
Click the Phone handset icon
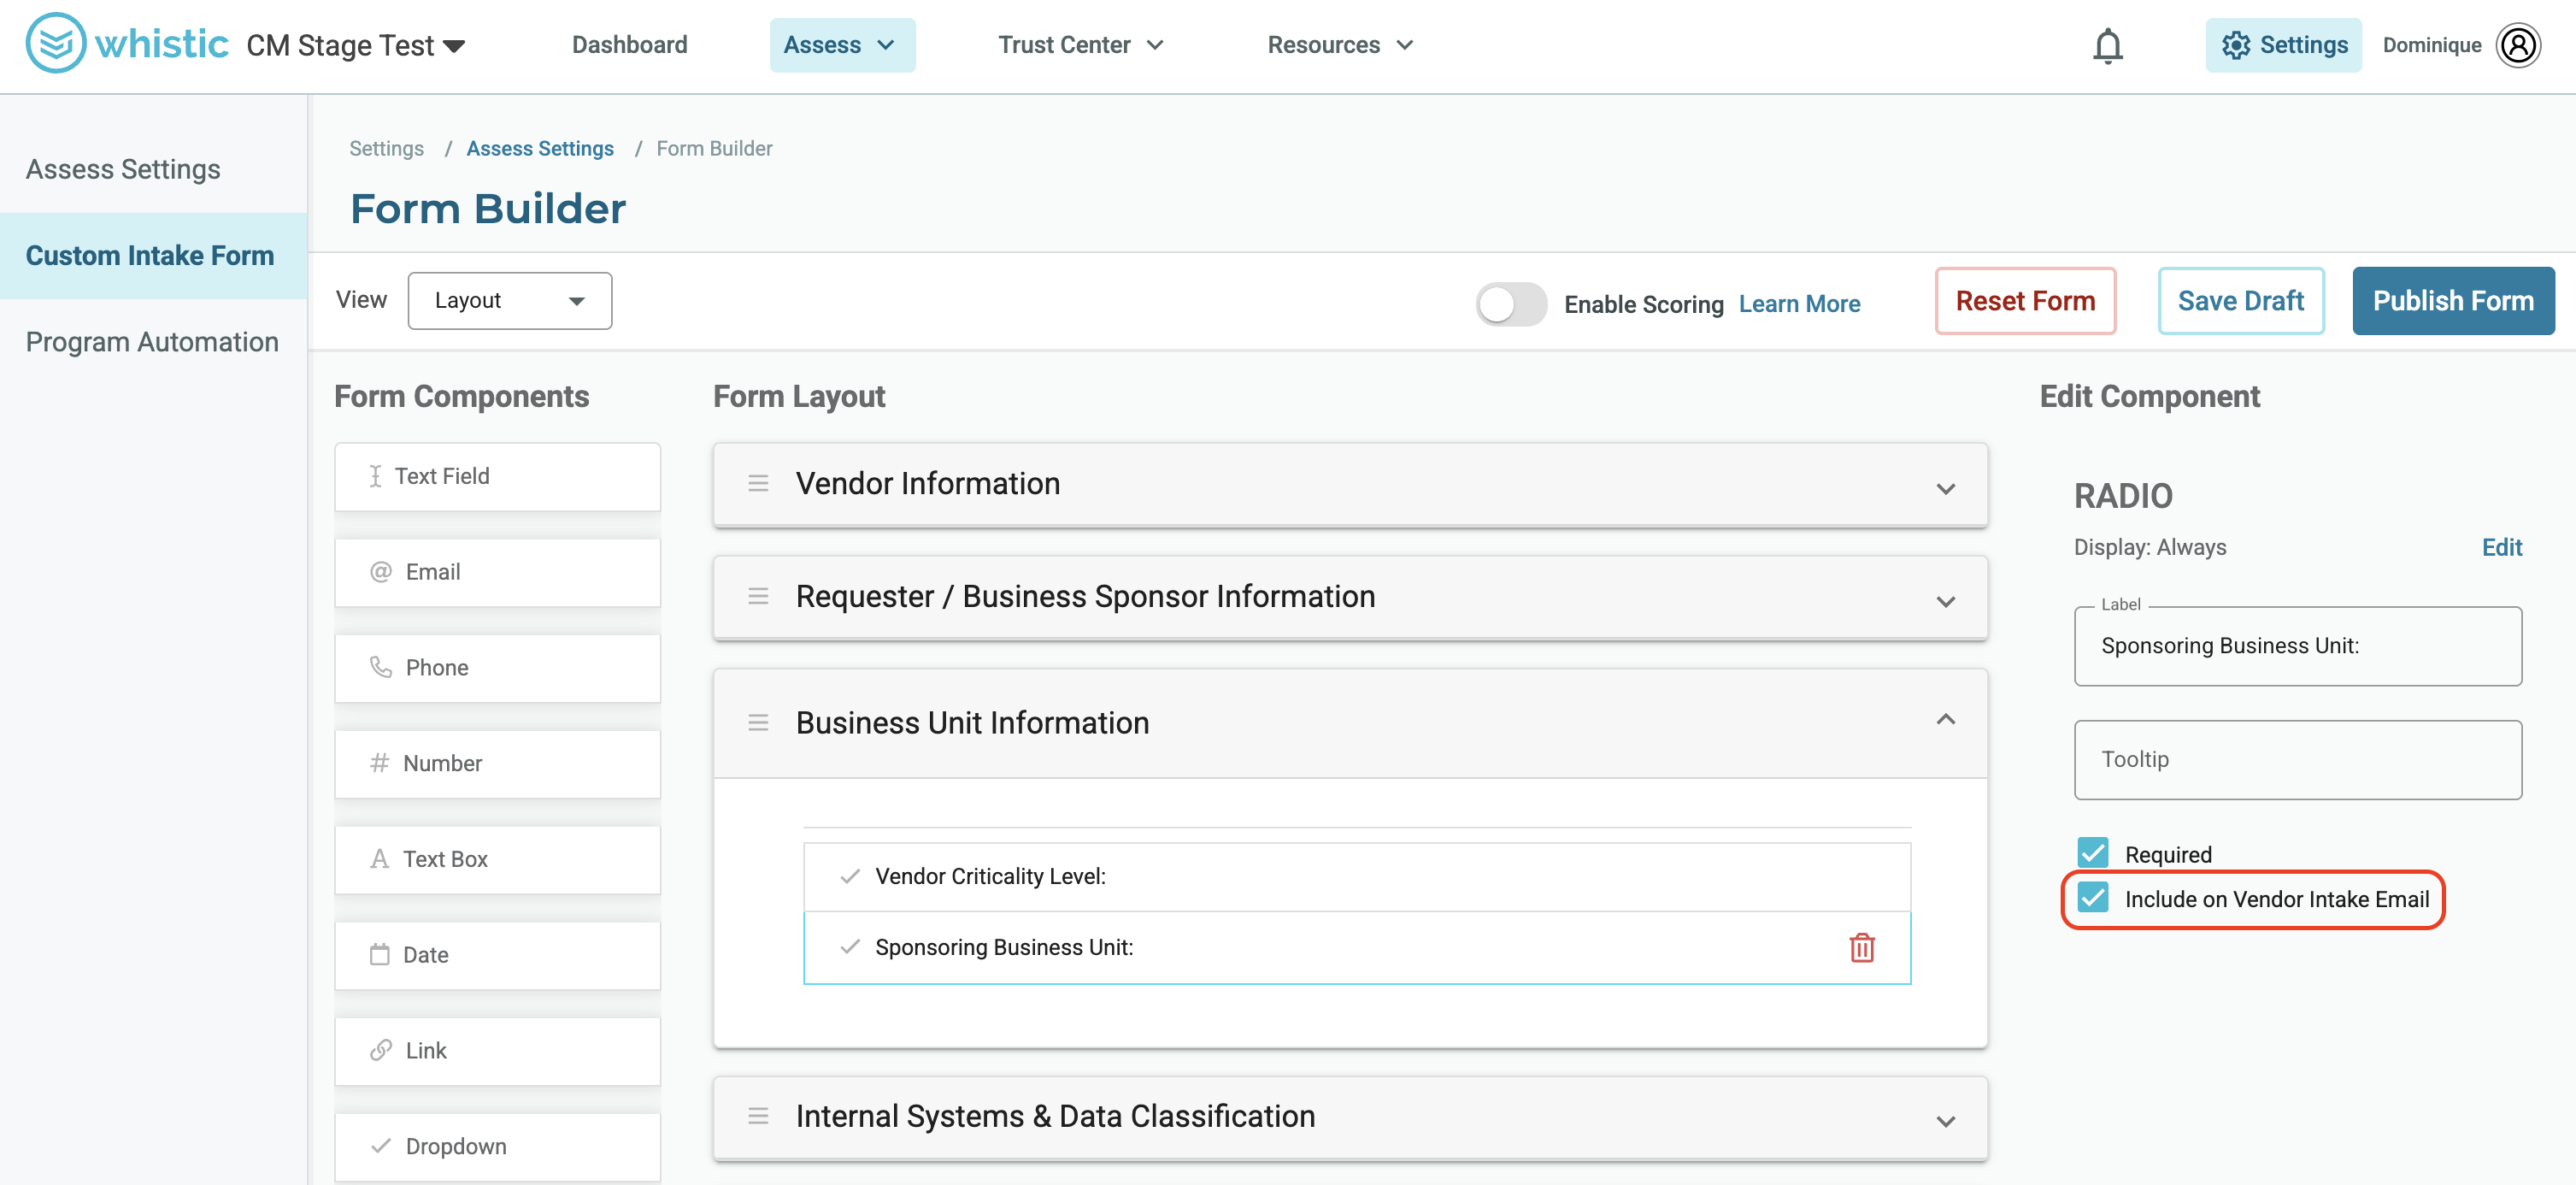pos(380,667)
